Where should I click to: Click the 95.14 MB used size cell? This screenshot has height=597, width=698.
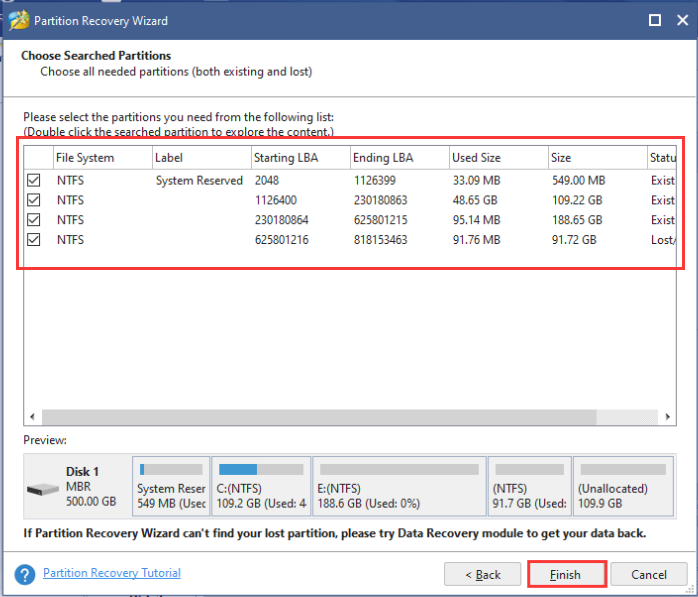click(476, 220)
